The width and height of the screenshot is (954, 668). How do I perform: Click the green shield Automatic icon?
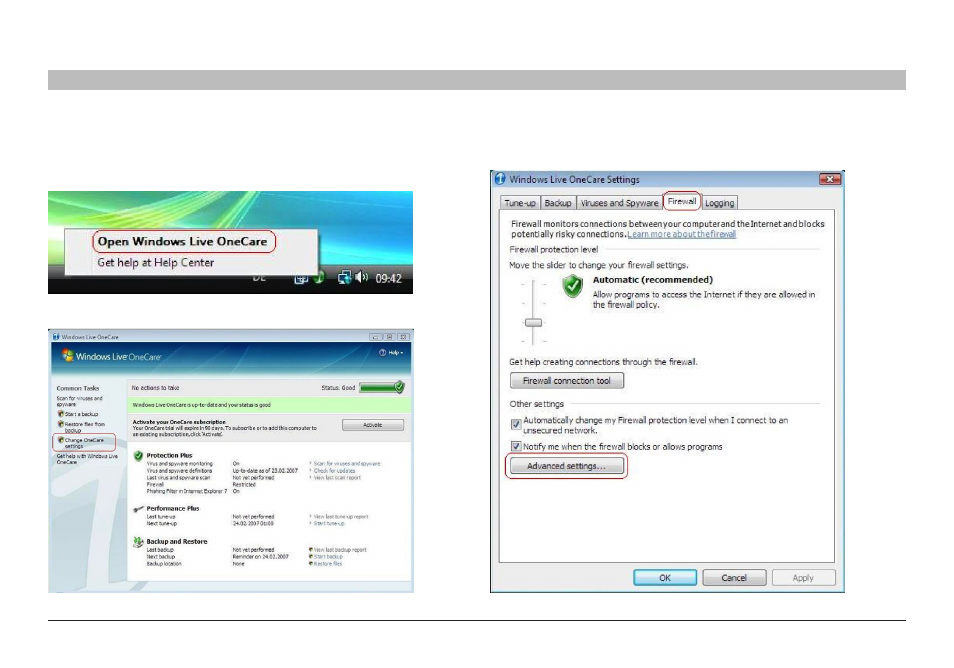(x=573, y=286)
